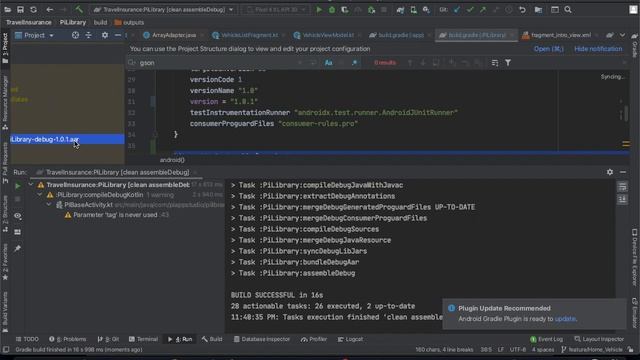Rerun the Gradle task with green arrow
The height and width of the screenshot is (360, 640).
click(x=18, y=186)
